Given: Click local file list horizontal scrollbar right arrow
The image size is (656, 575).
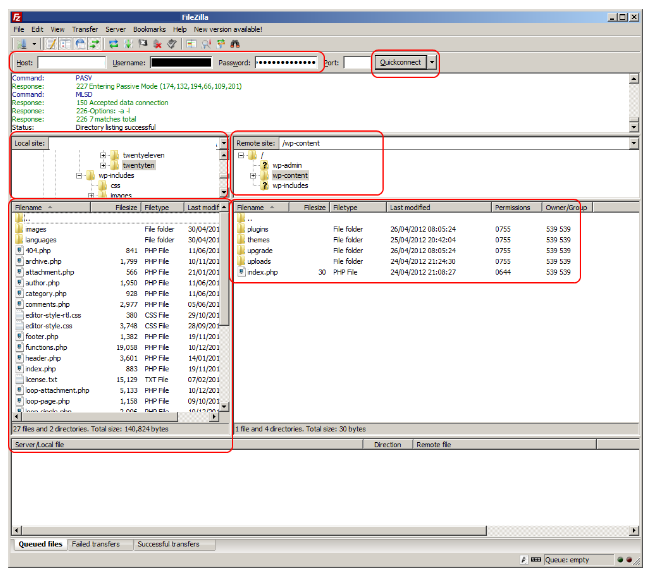Looking at the screenshot, I should [x=214, y=417].
